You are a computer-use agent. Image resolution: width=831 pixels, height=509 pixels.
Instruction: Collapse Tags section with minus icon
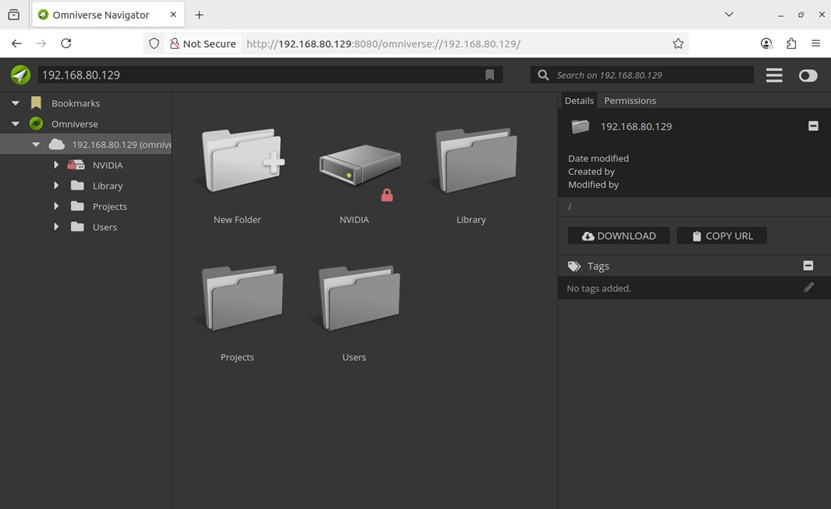pos(808,266)
